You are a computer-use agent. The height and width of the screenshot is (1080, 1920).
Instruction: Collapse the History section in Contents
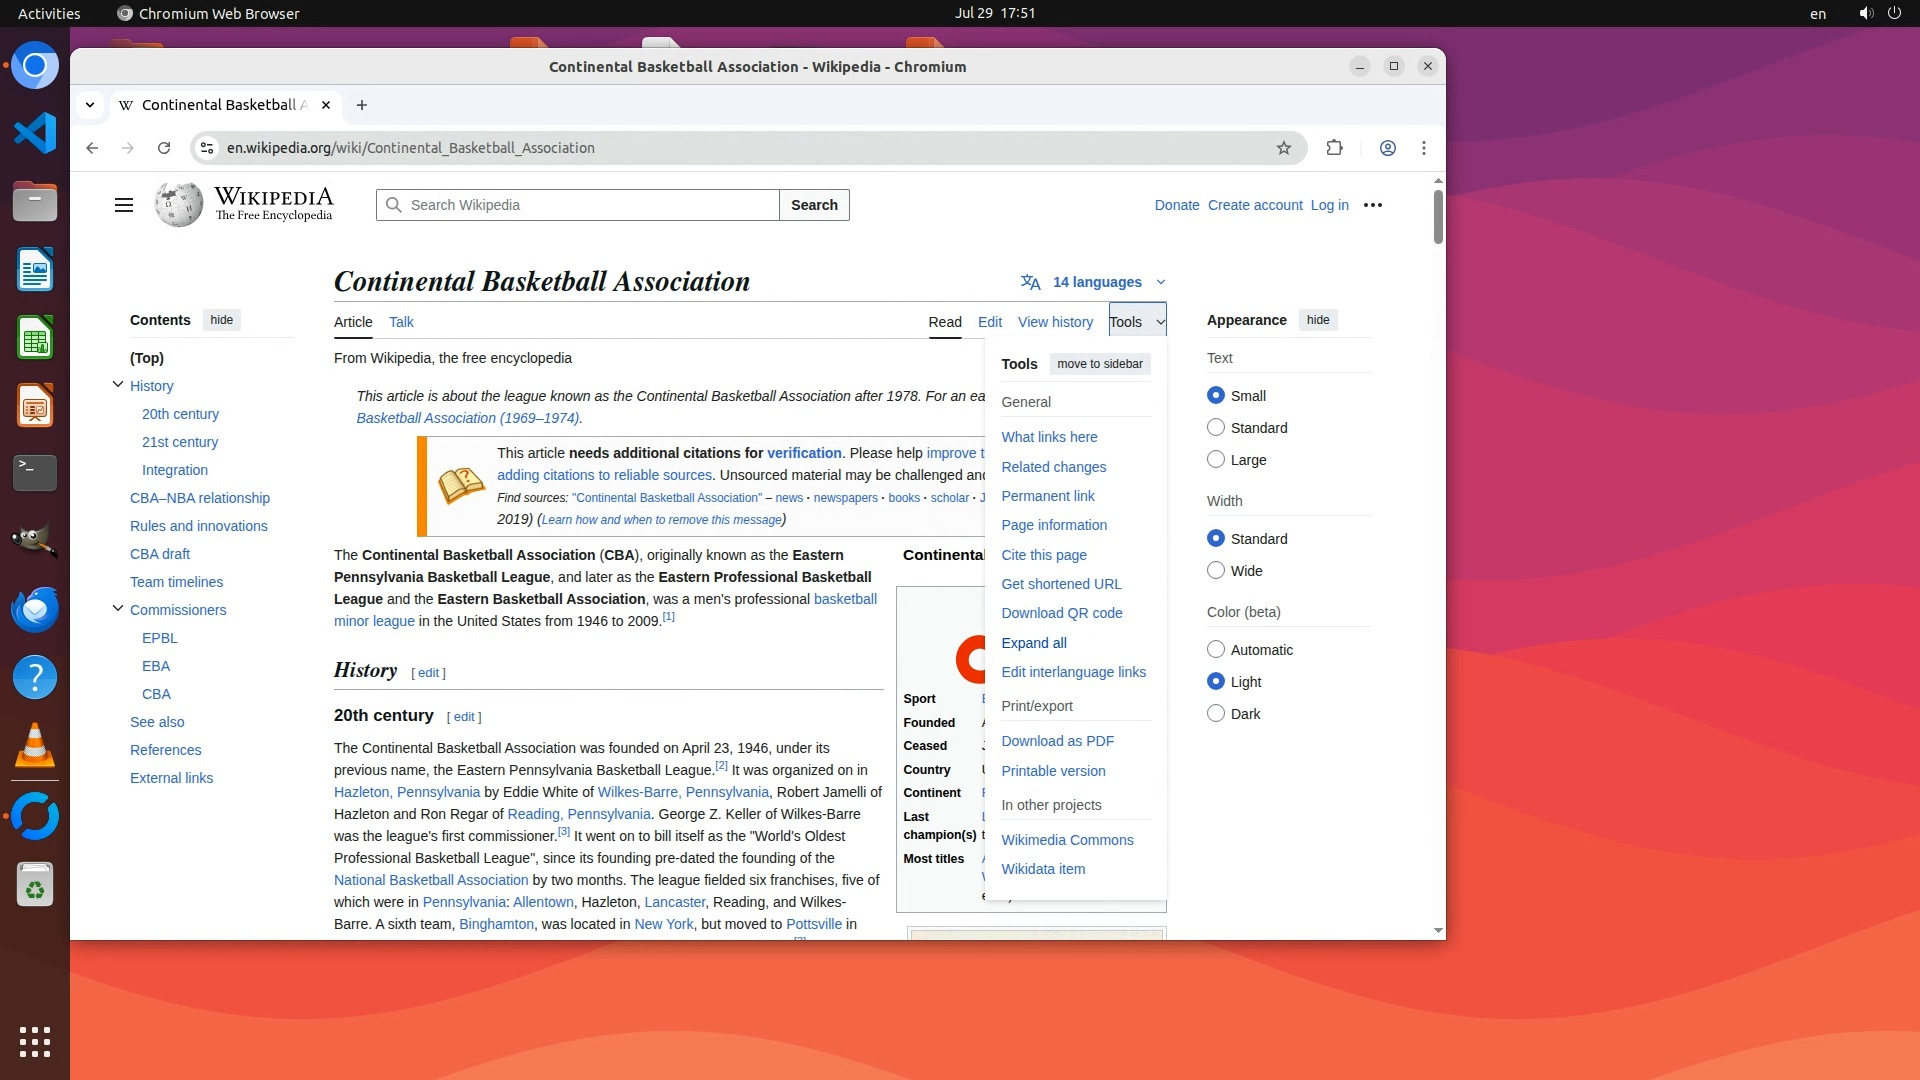[118, 385]
